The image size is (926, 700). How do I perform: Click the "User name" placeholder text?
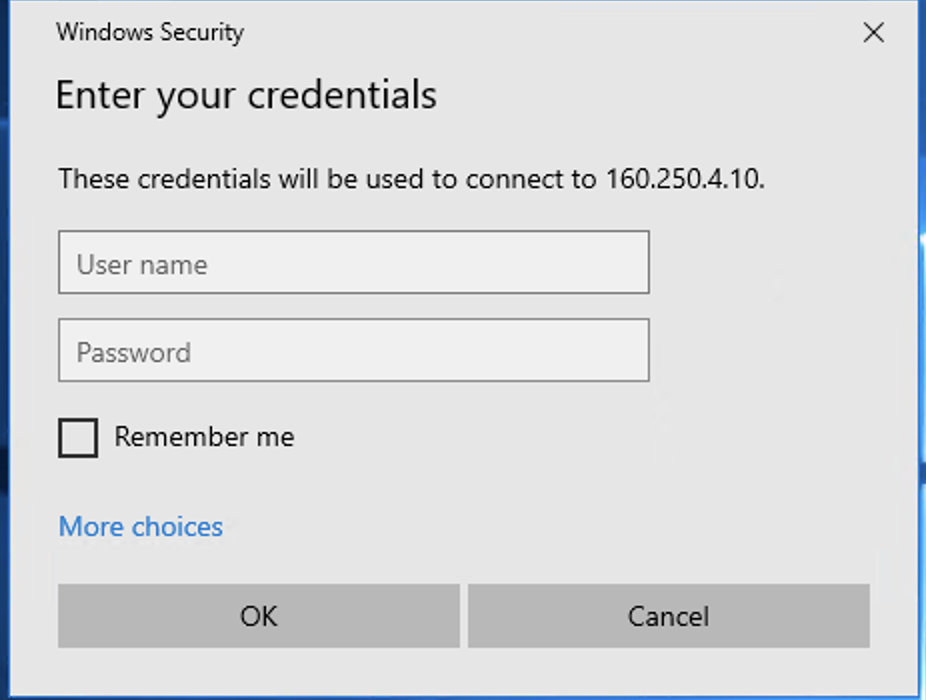tap(142, 265)
